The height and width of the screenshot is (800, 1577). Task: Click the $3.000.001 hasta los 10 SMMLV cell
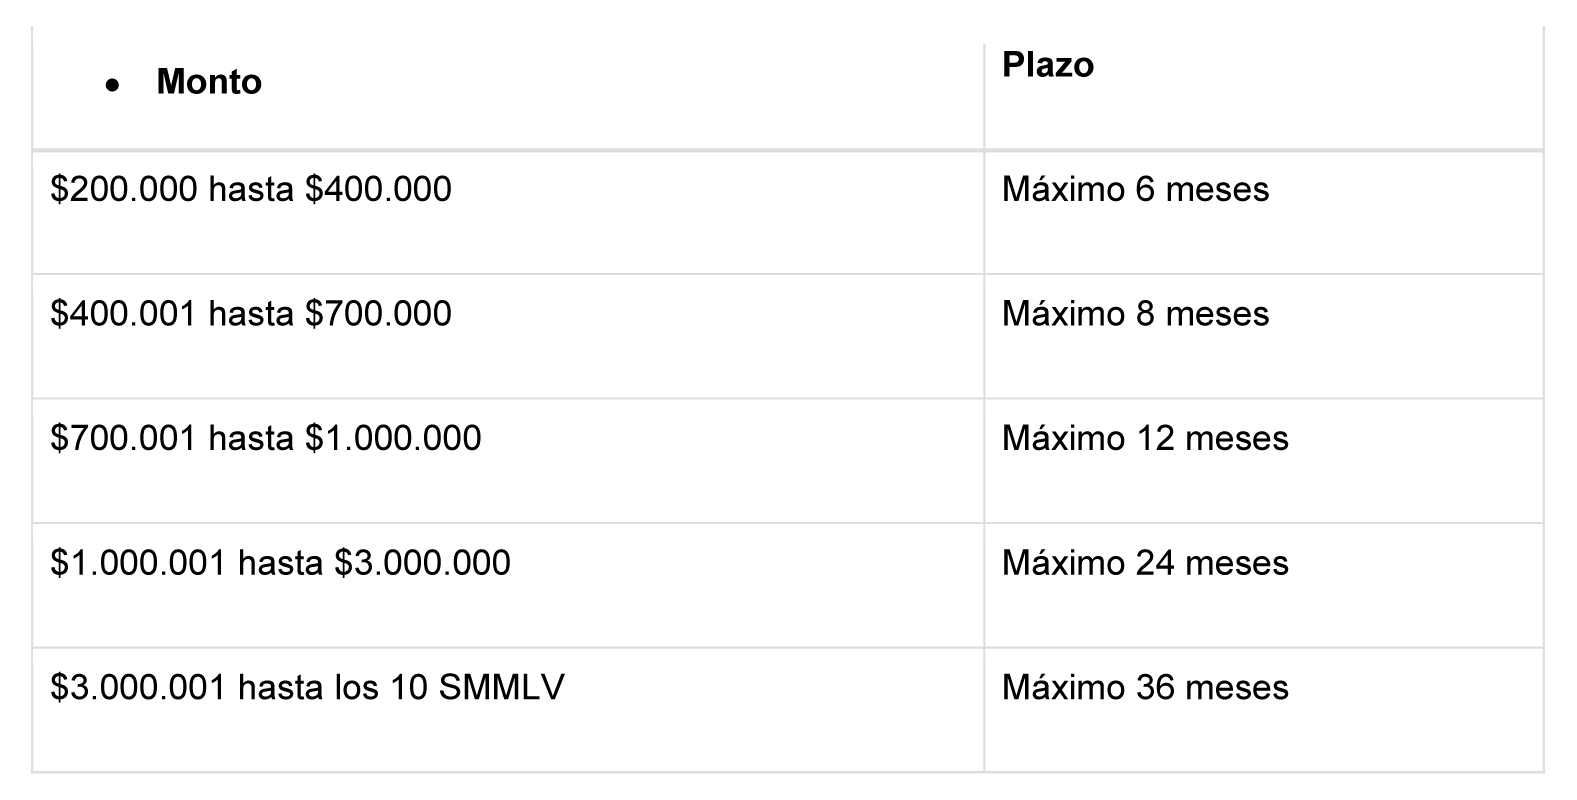(x=508, y=710)
